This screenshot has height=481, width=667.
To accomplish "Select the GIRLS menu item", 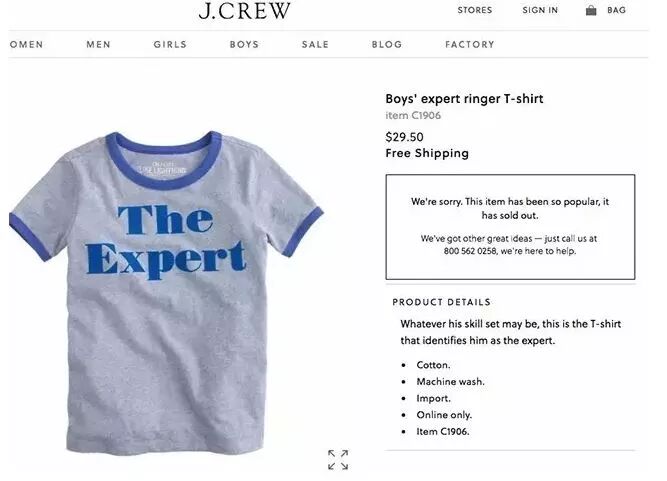I will click(170, 44).
